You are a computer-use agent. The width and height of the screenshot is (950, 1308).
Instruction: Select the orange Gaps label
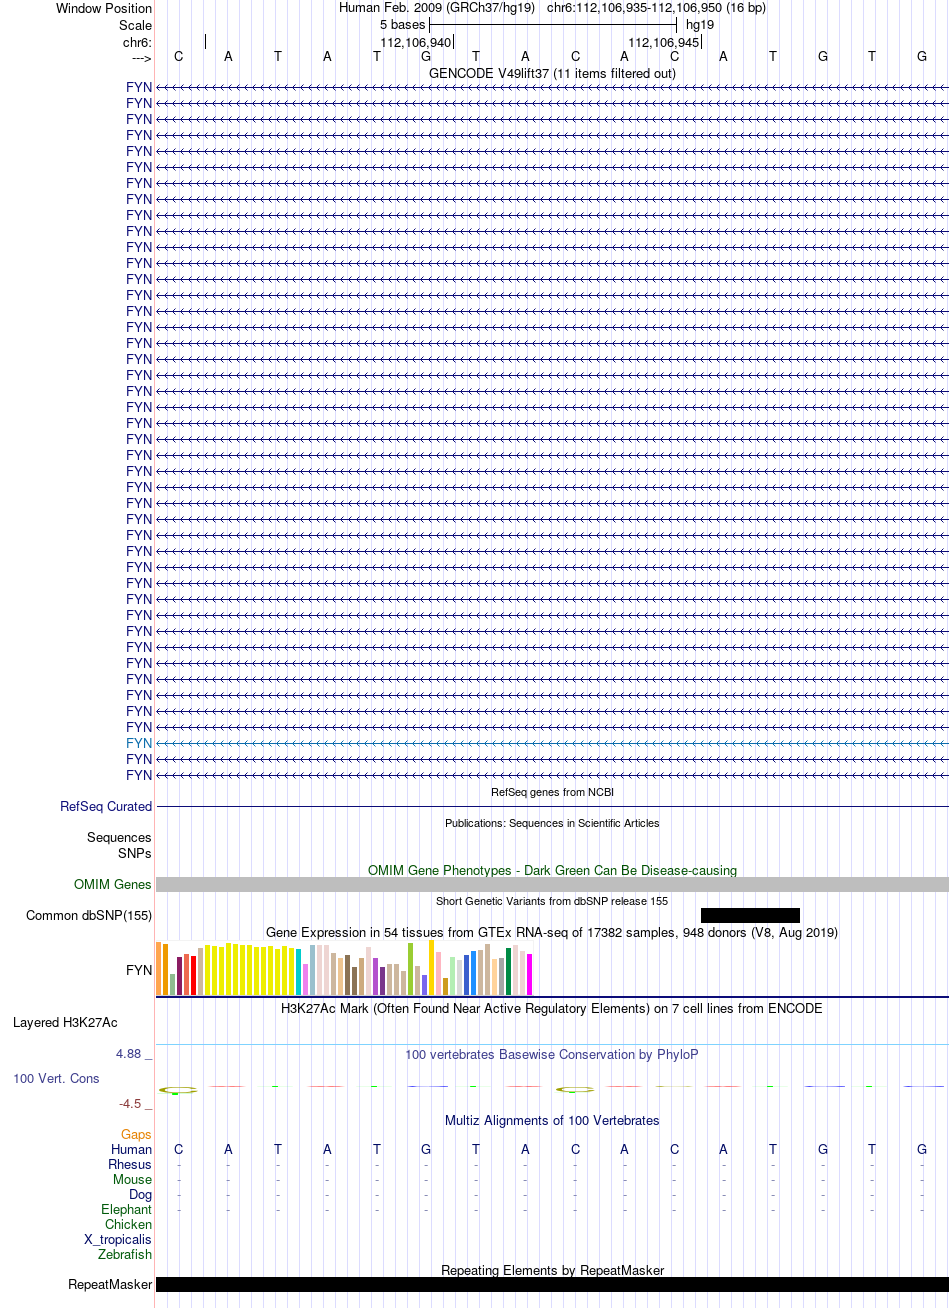pyautogui.click(x=137, y=1134)
